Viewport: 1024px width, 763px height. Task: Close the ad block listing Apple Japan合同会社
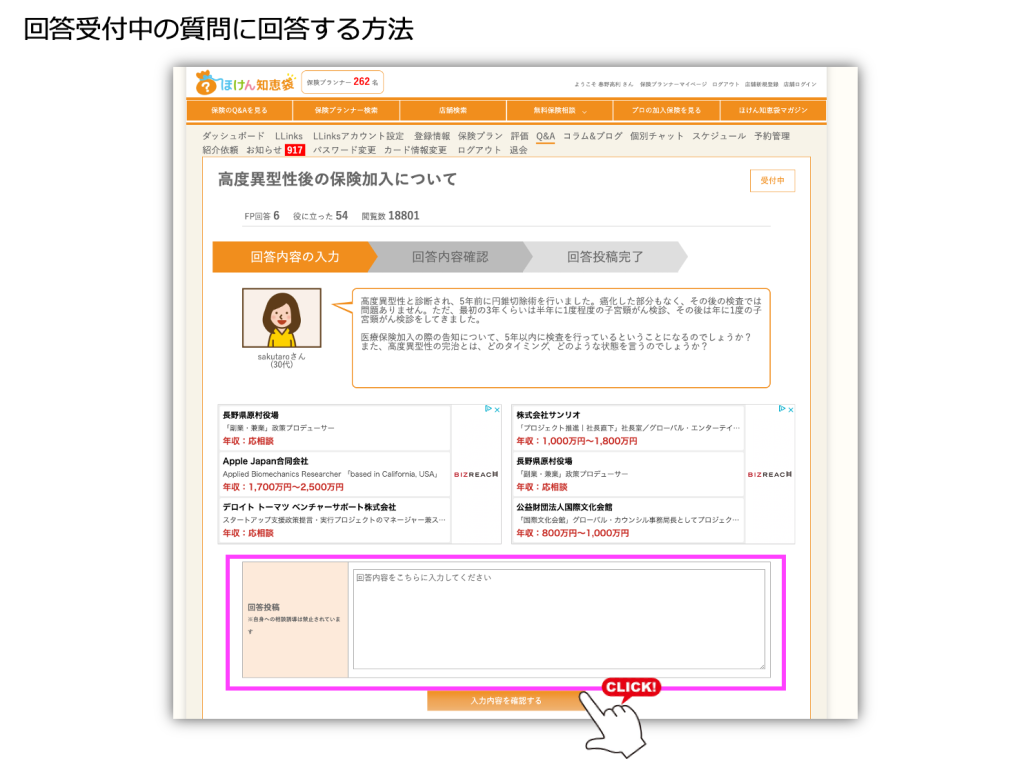click(497, 410)
